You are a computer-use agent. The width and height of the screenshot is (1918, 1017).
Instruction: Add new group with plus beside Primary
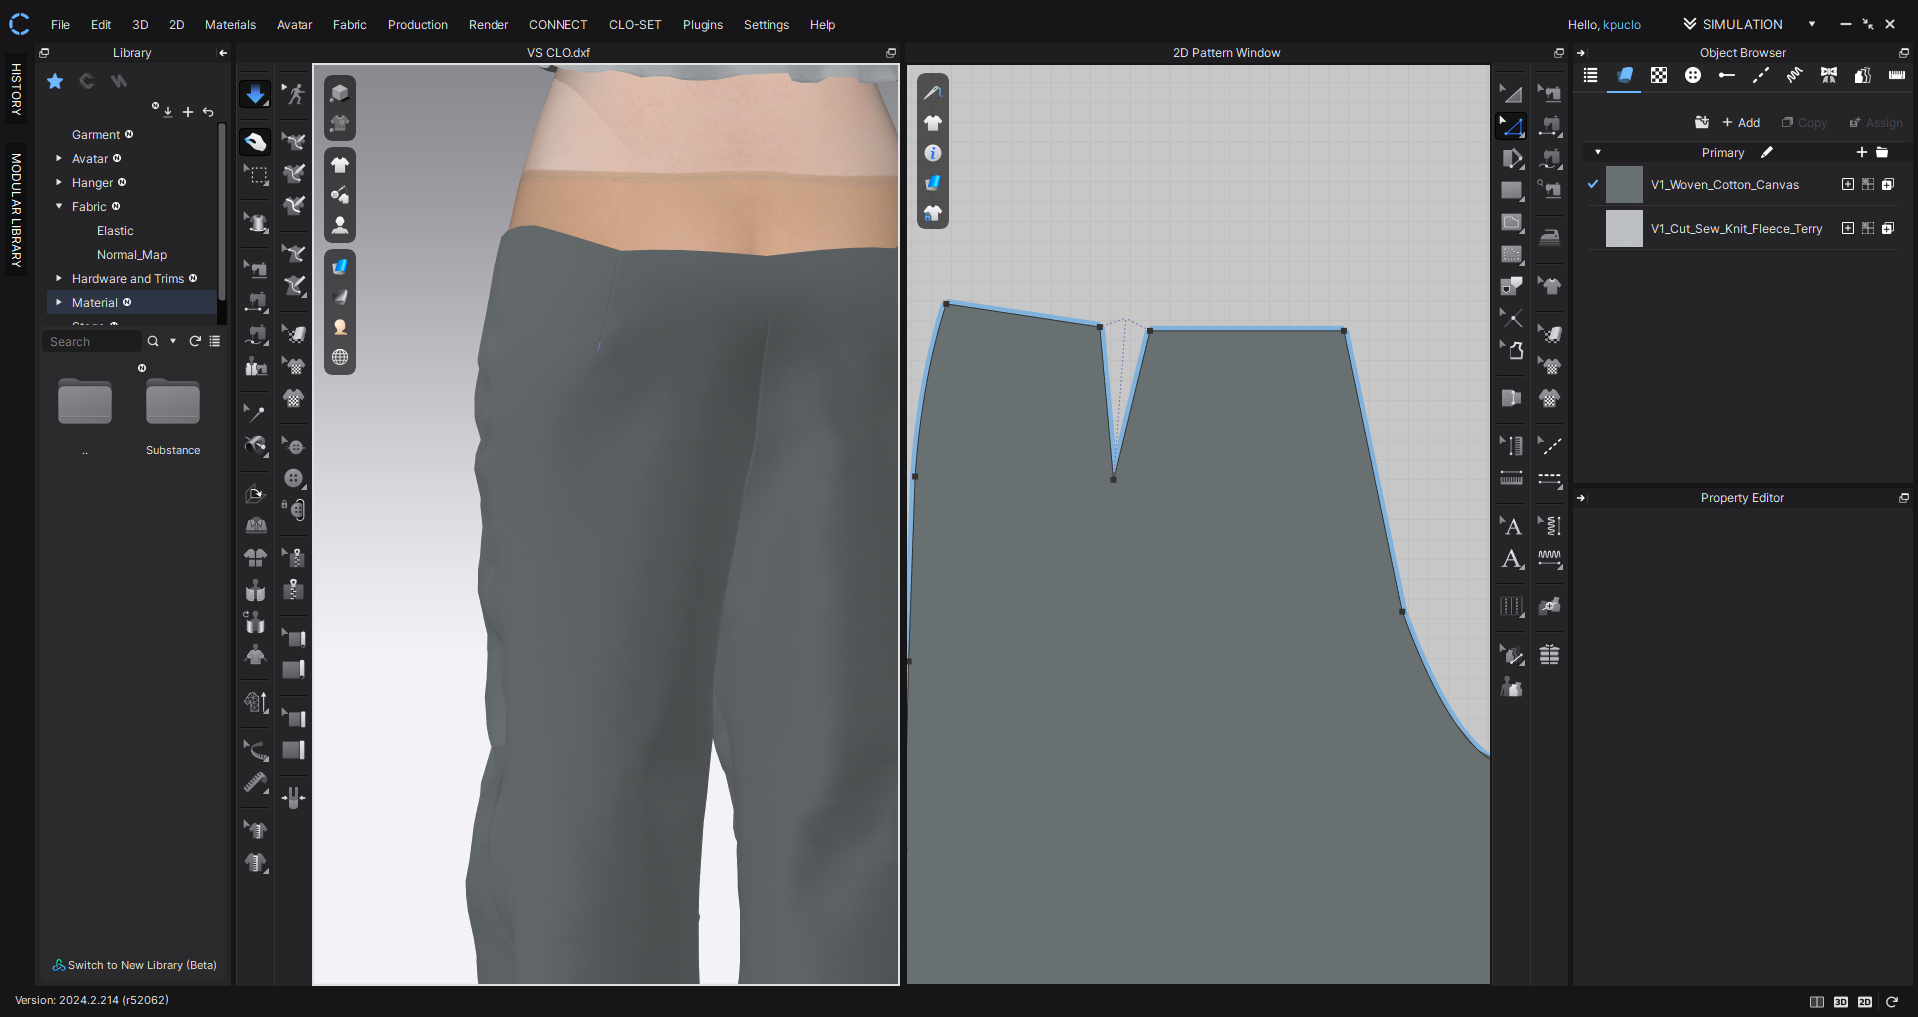[1862, 153]
